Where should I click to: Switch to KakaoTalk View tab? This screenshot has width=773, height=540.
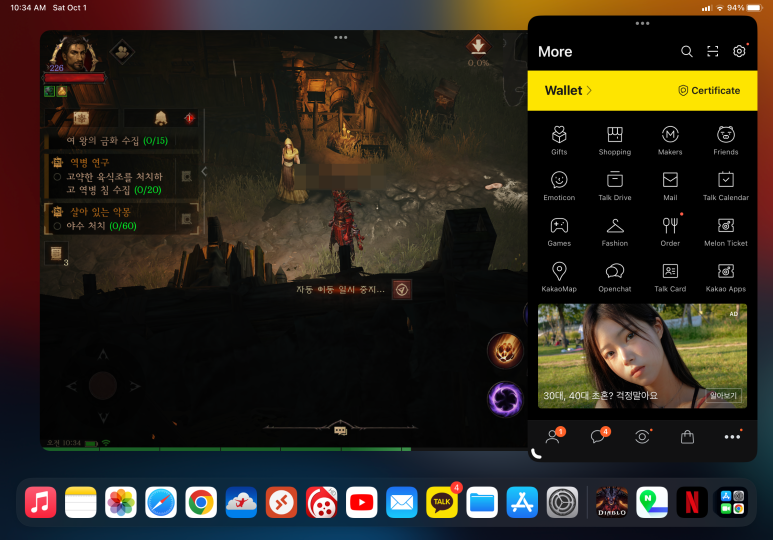pyautogui.click(x=642, y=436)
